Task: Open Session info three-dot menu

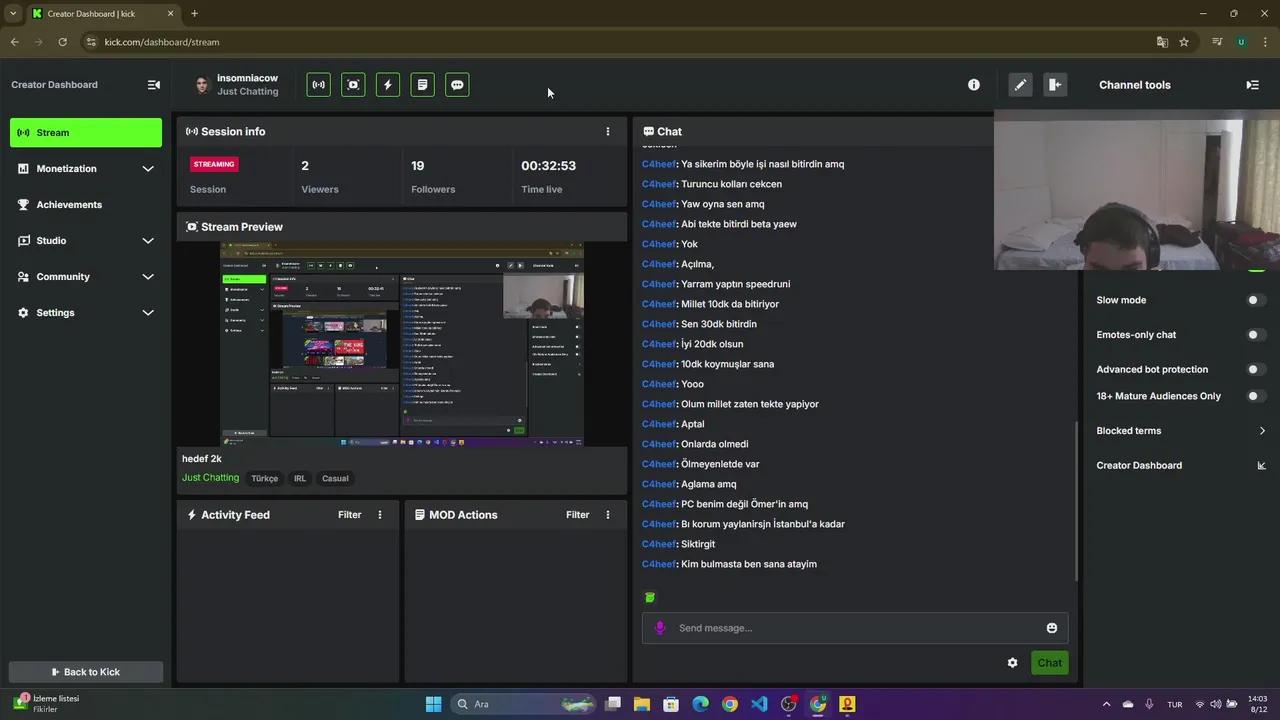Action: click(607, 131)
